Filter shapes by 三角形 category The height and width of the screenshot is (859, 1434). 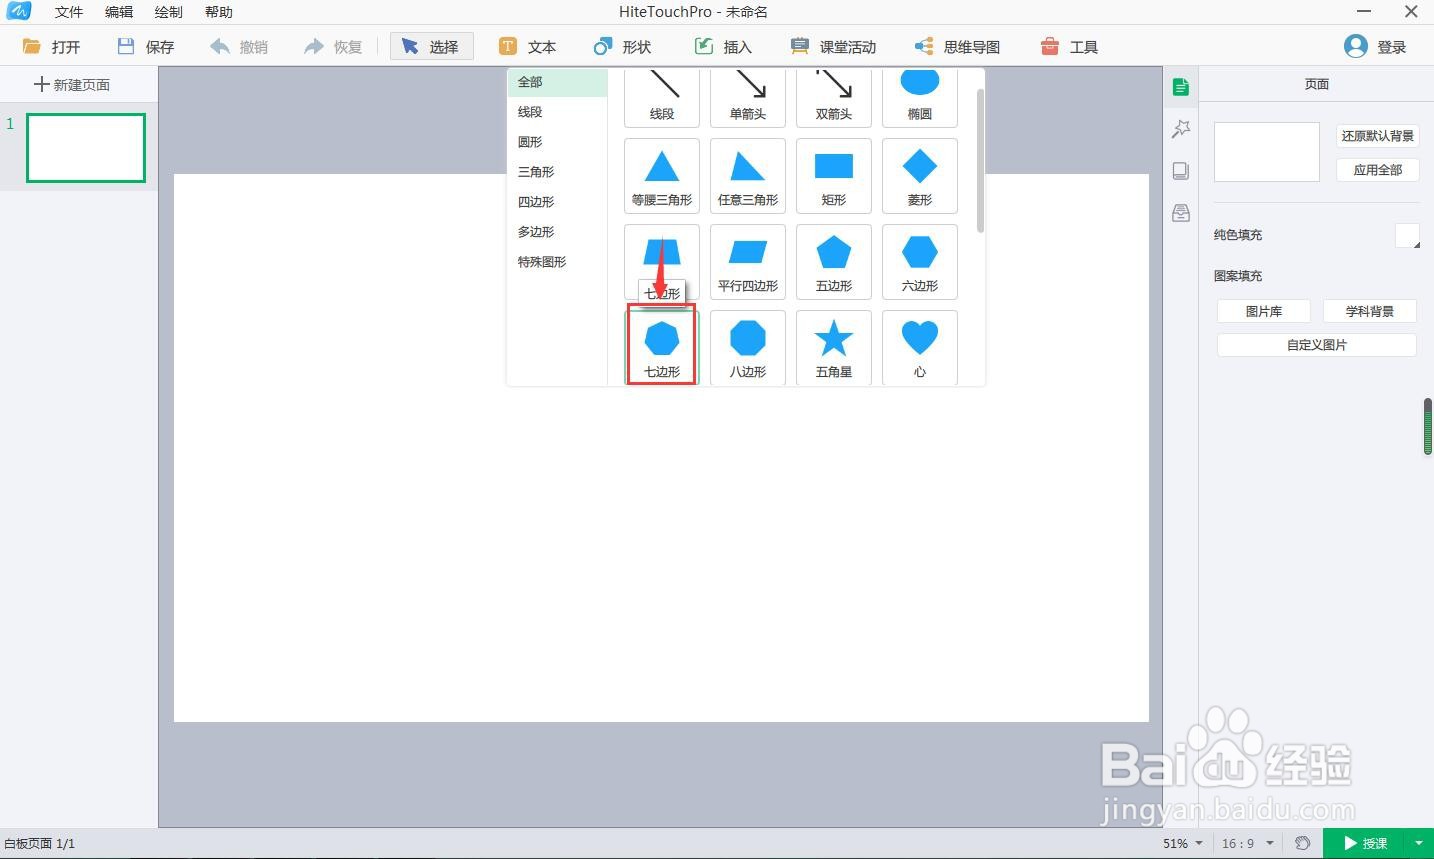[x=558, y=172]
